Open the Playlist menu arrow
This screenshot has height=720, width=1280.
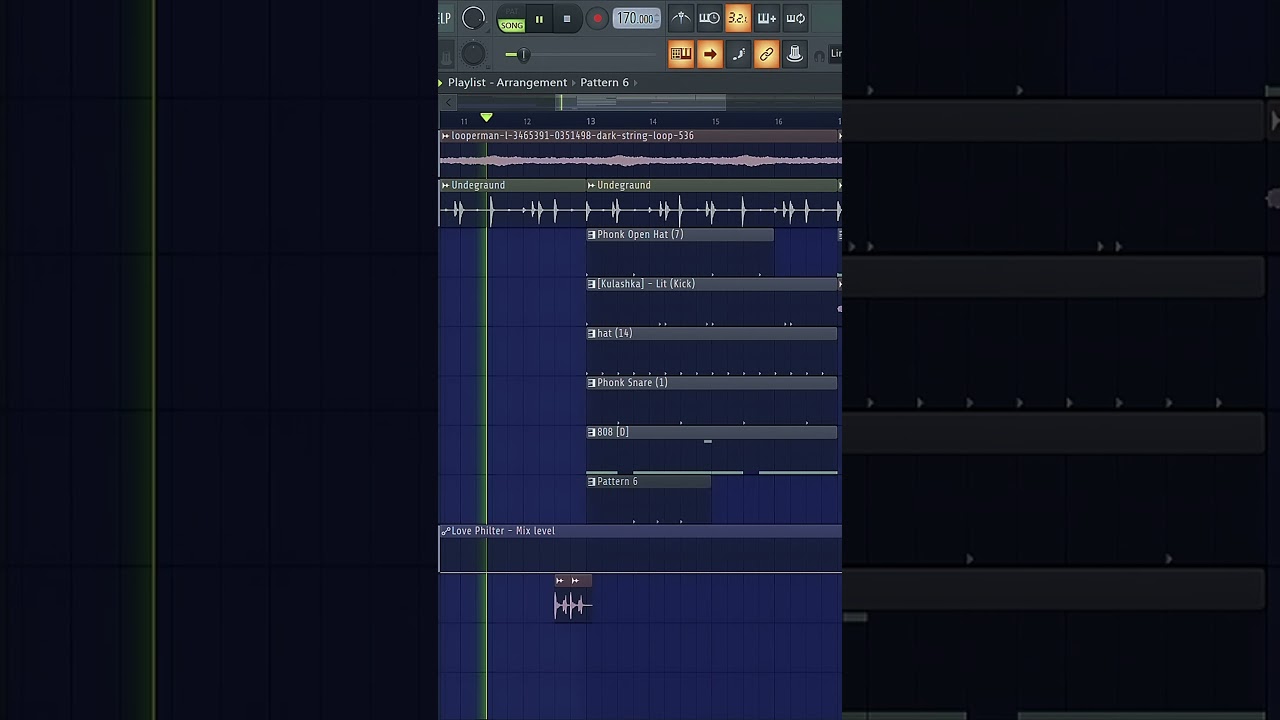click(441, 83)
